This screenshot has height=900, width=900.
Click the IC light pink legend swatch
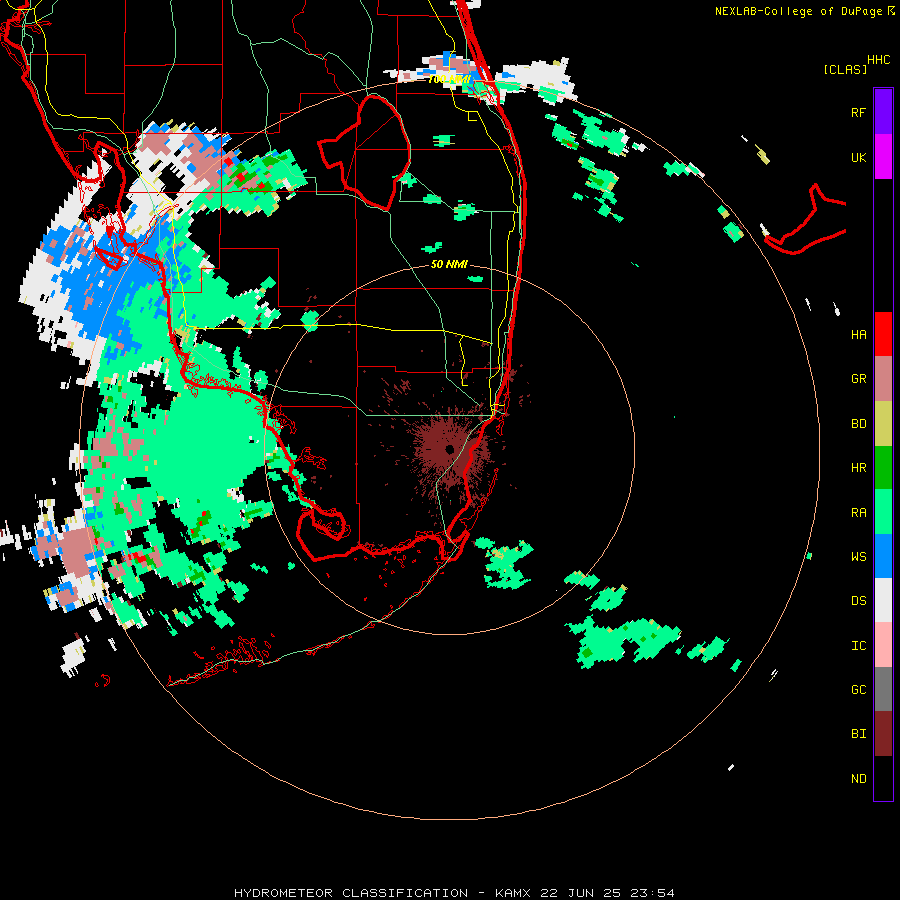point(883,645)
